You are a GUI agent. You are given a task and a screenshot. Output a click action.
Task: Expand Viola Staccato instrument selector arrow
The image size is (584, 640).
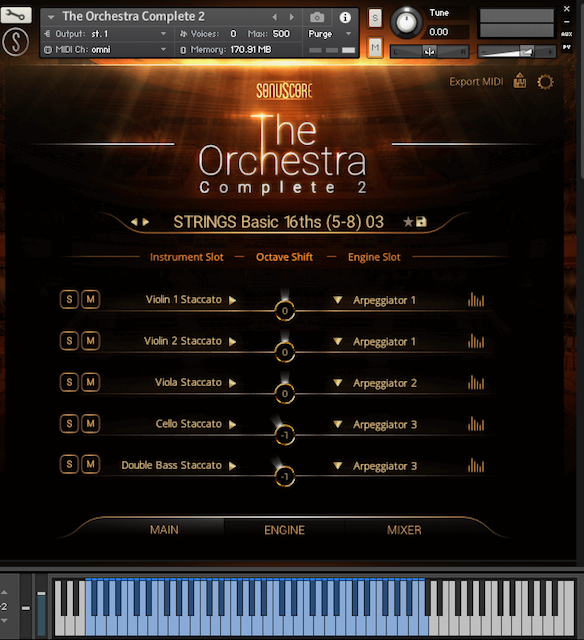pos(232,383)
